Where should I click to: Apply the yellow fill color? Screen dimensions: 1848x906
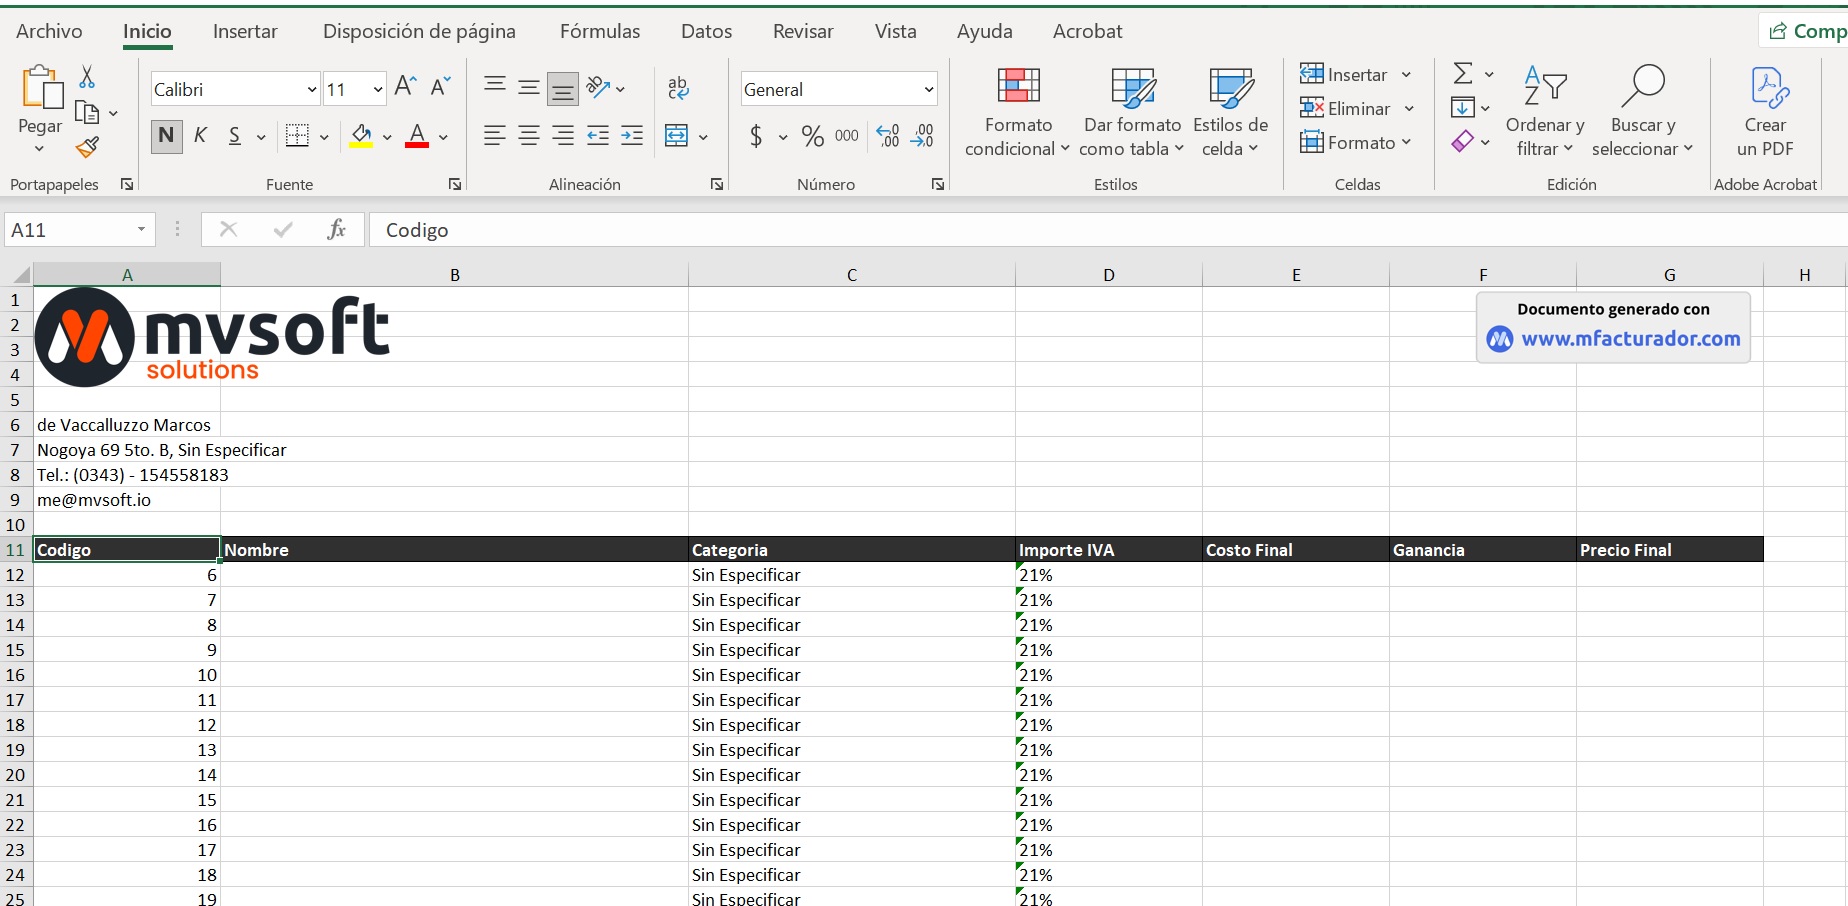coord(361,136)
